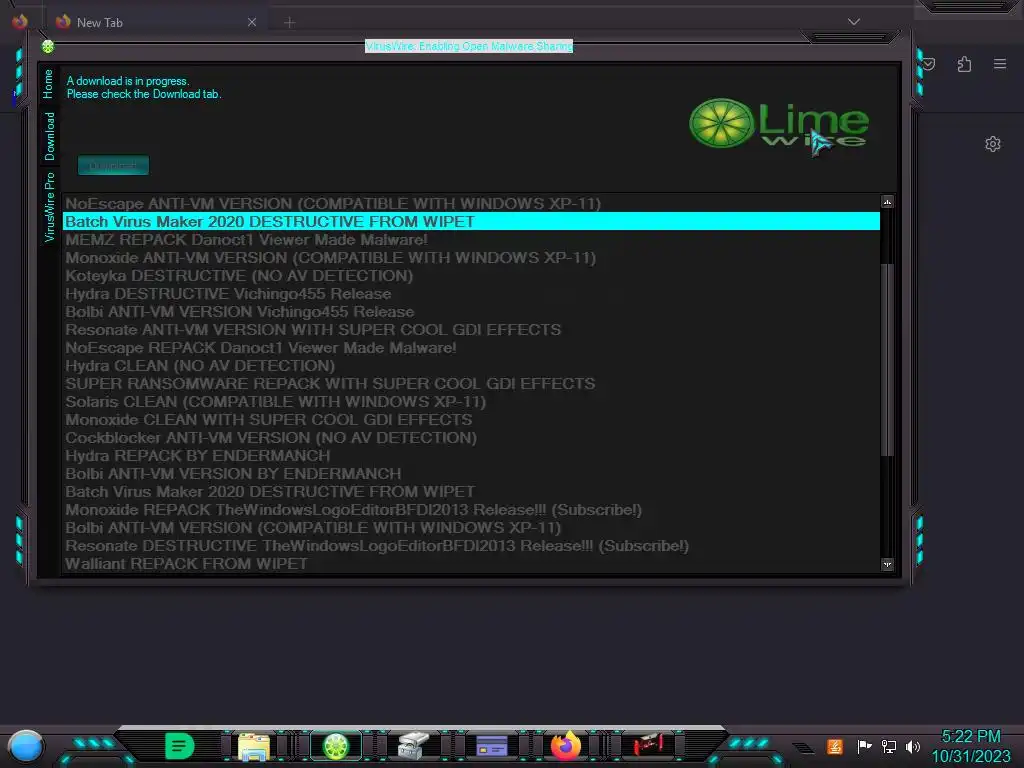Select "Cockblocker ANTI-VM VERSION (NO AV DETECTION)"

472,438
